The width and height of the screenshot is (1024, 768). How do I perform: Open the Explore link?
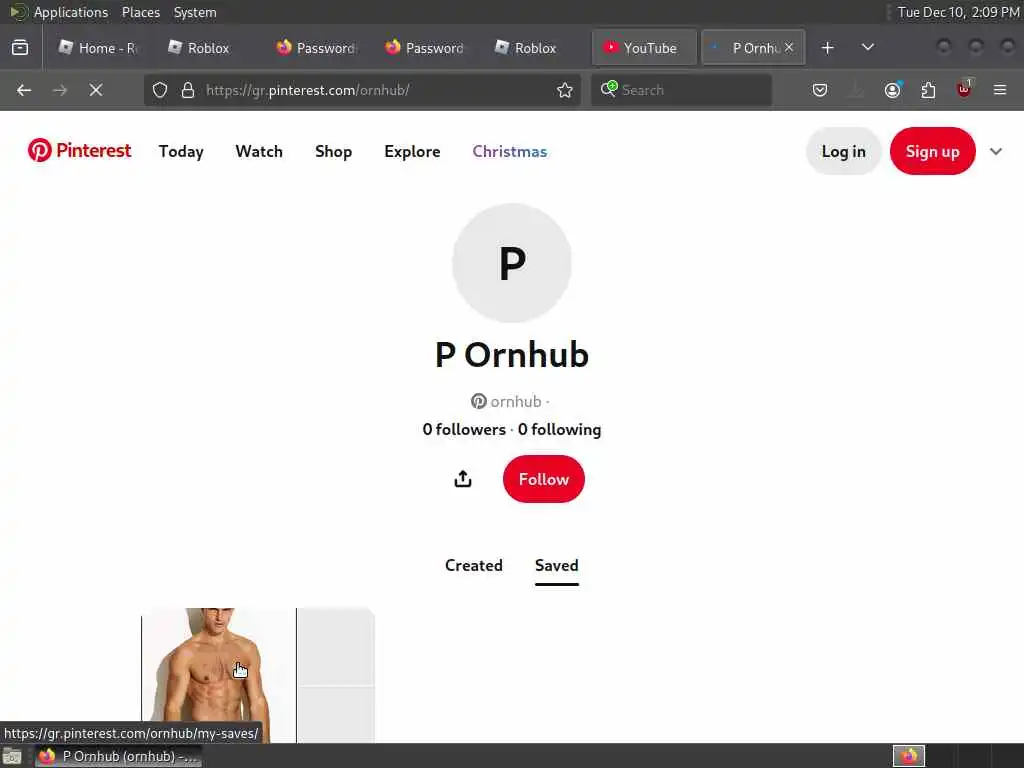[x=412, y=152]
